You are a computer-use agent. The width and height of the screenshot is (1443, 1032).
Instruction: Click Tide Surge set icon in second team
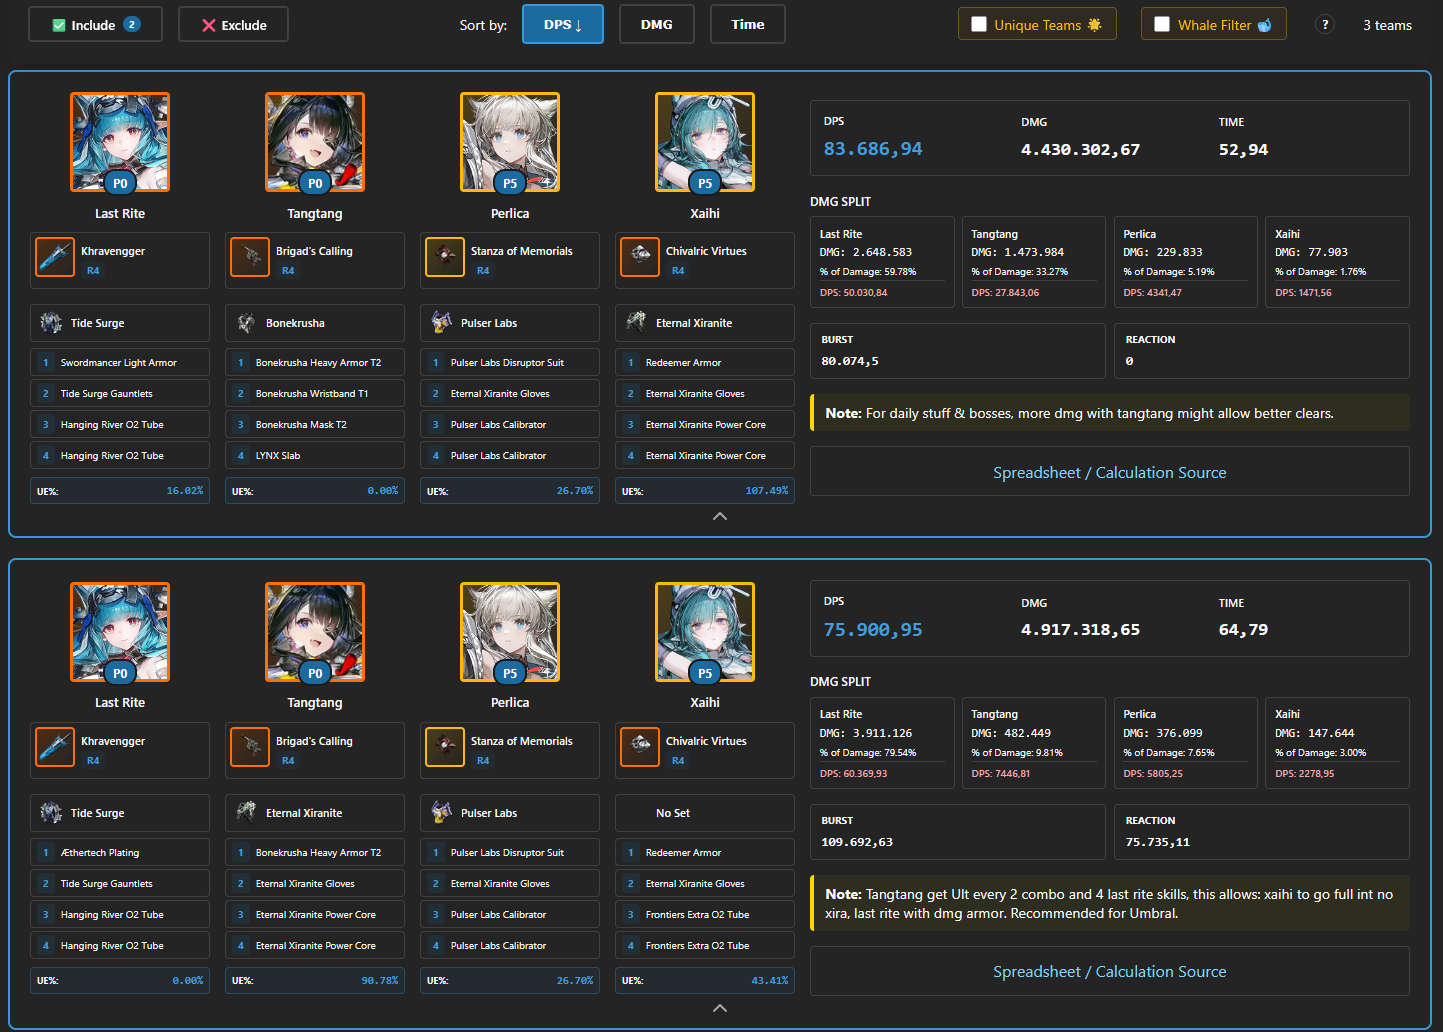(51, 813)
